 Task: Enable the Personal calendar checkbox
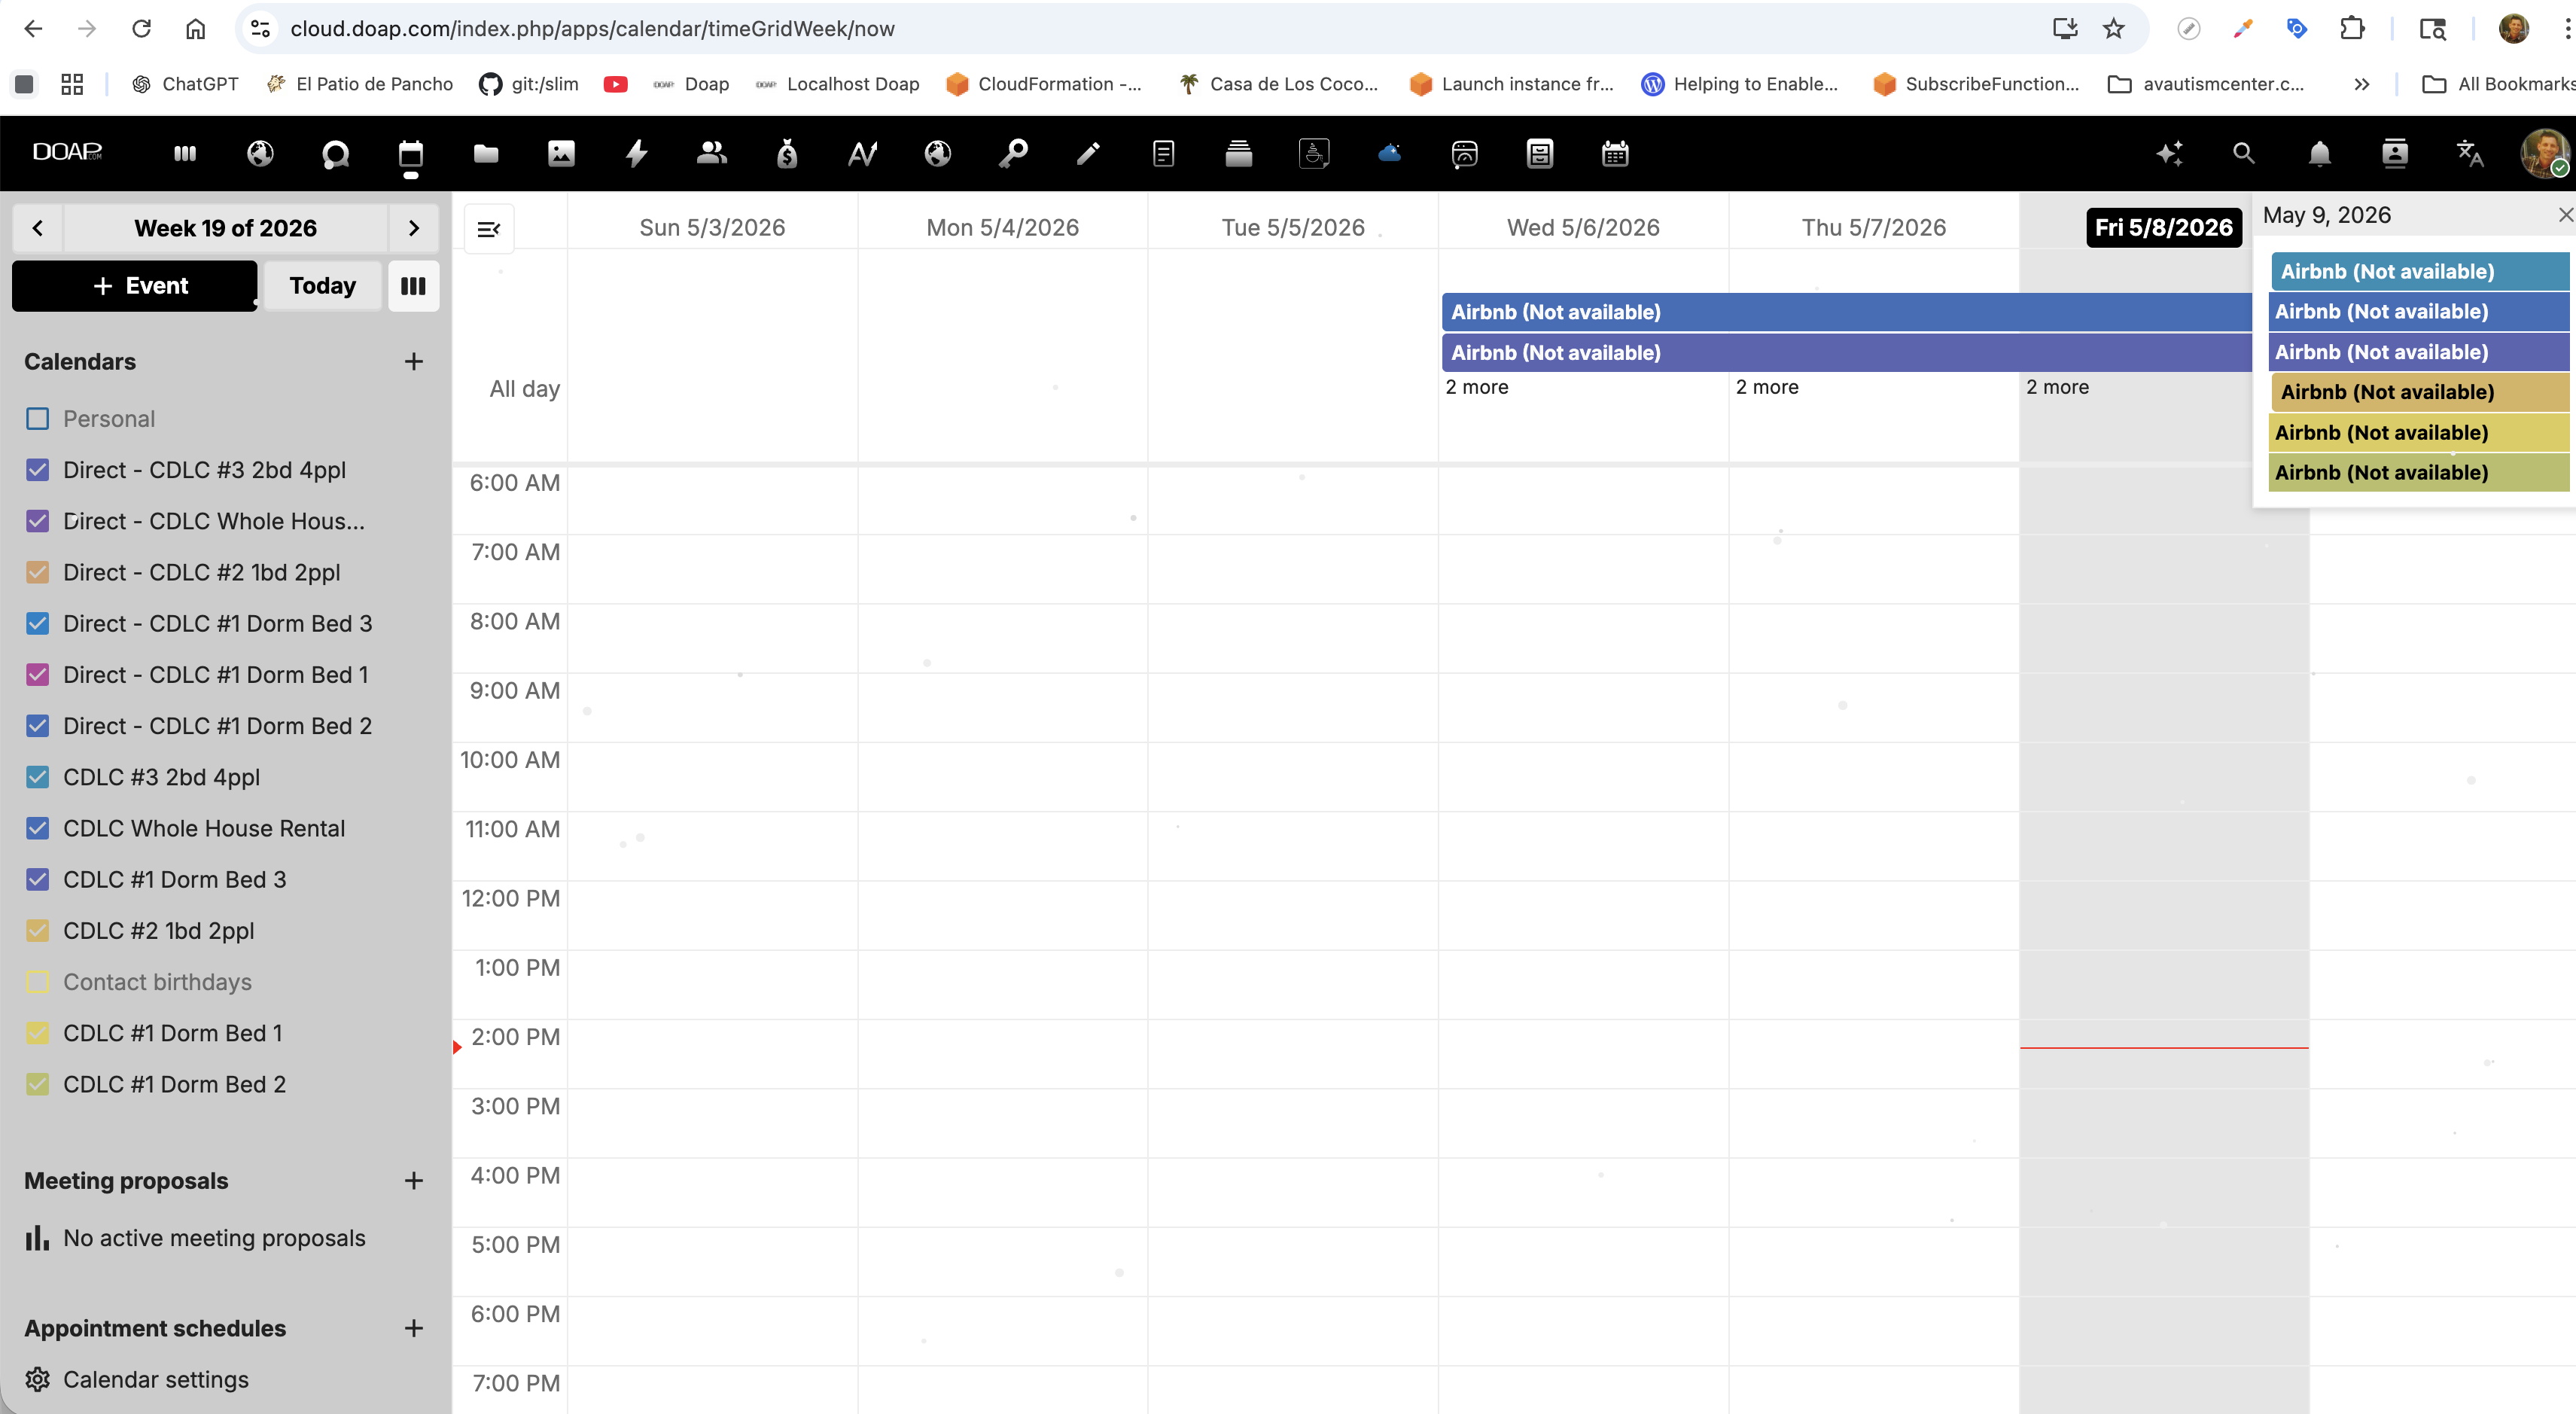tap(37, 419)
